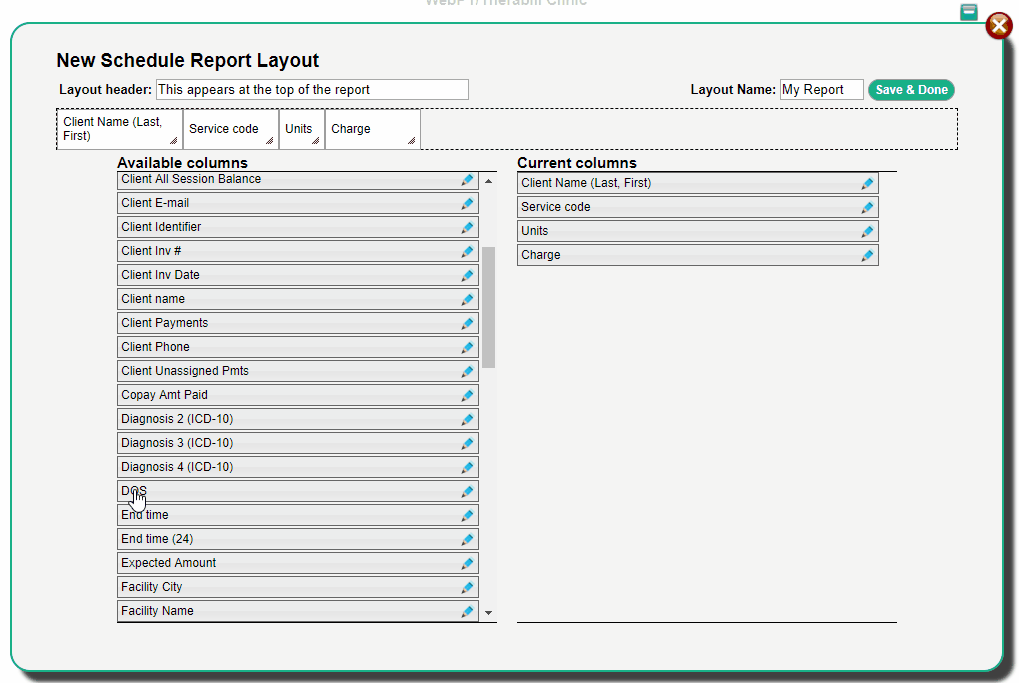Select Client Name (Last, First) in Current columns
Viewport: 1019px width, 683px height.
(x=697, y=183)
